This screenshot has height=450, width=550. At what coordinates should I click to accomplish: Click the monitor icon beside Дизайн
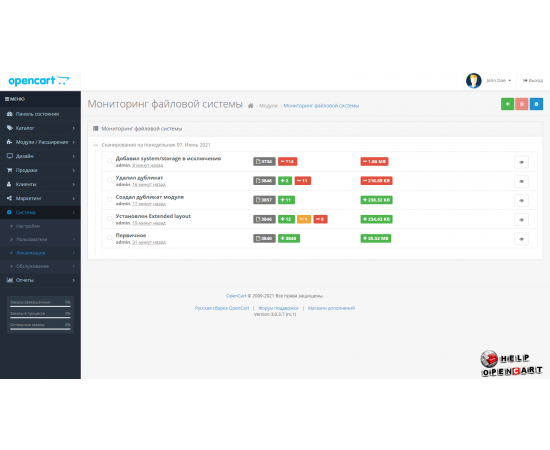(x=9, y=156)
